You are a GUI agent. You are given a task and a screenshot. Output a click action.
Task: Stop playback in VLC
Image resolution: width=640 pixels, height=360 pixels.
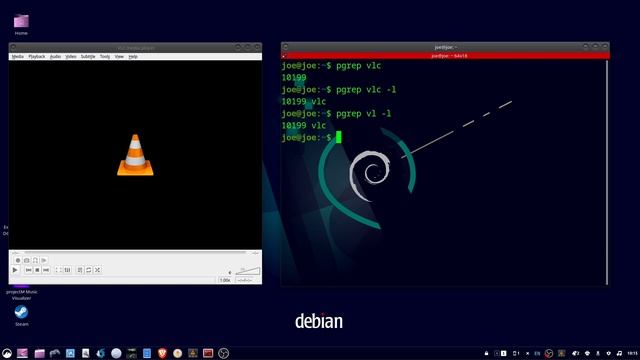pos(37,270)
